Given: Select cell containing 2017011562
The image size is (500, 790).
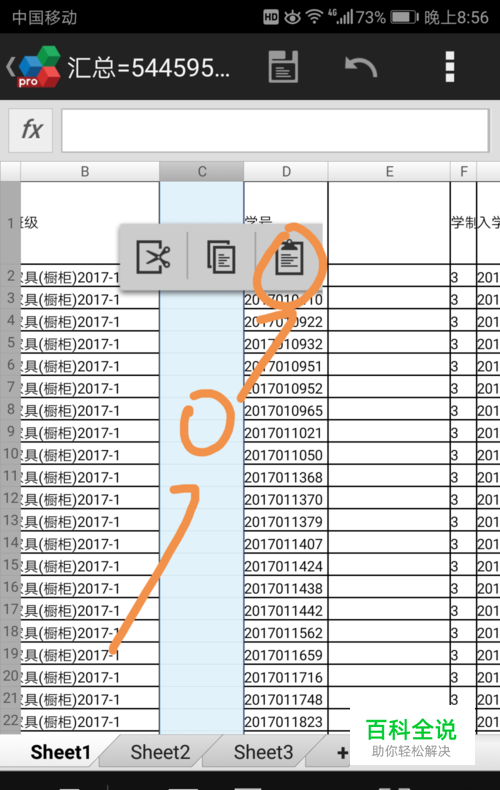Looking at the screenshot, I should coord(286,632).
